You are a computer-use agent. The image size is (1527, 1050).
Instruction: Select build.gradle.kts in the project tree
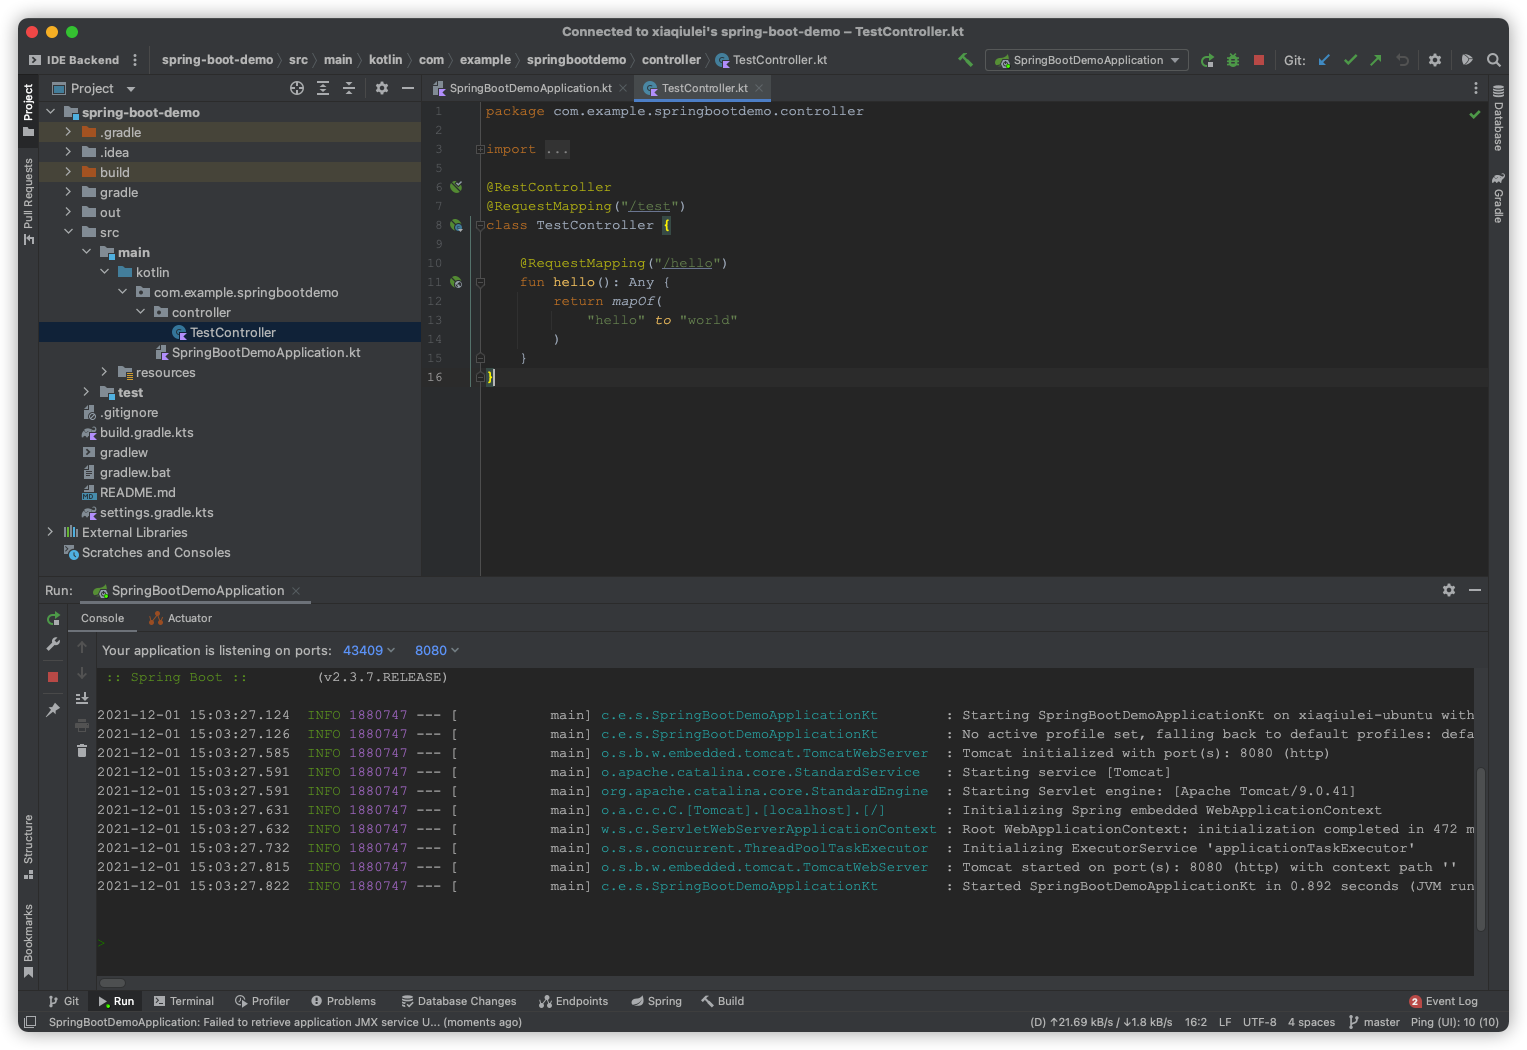(146, 432)
